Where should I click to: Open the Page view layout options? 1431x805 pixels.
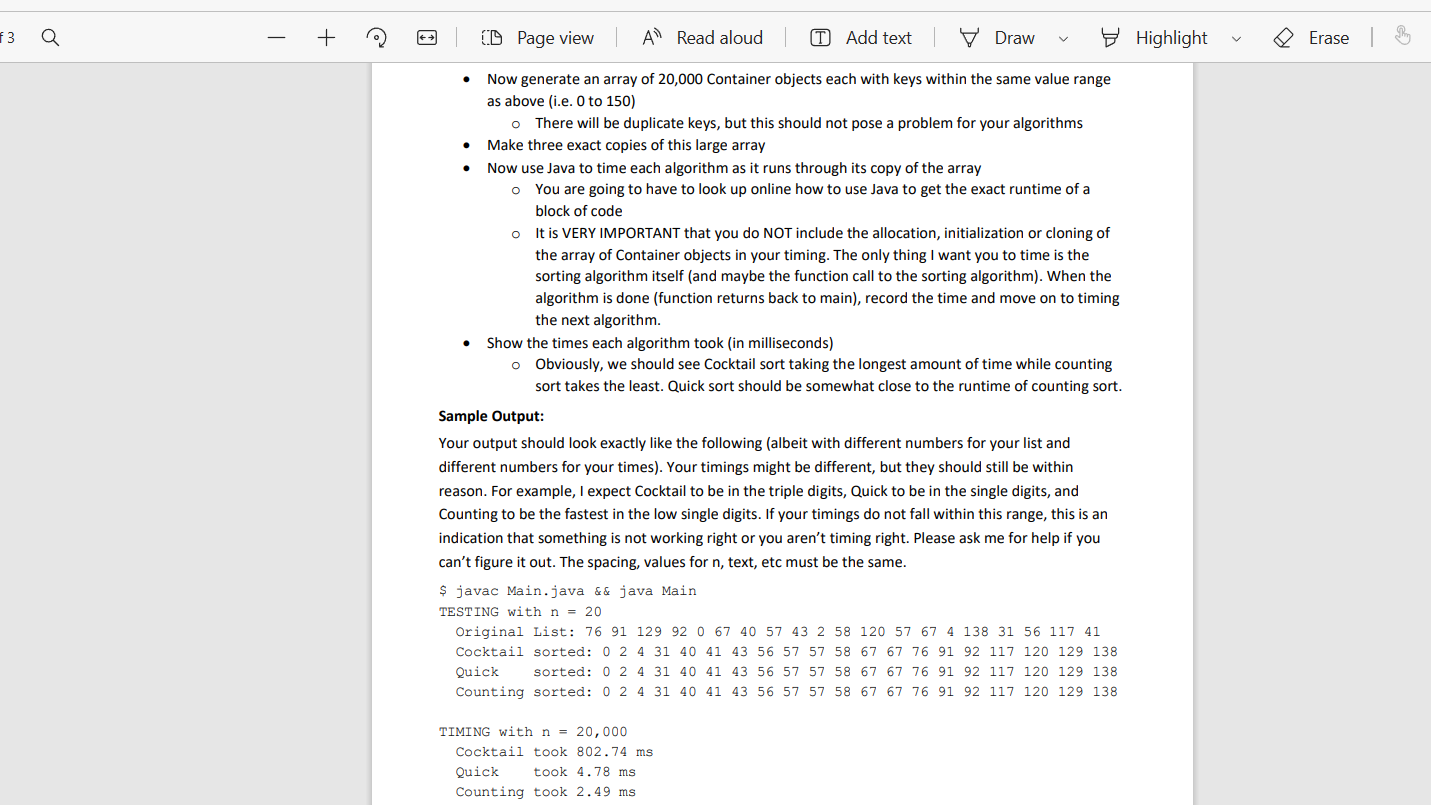click(x=538, y=37)
